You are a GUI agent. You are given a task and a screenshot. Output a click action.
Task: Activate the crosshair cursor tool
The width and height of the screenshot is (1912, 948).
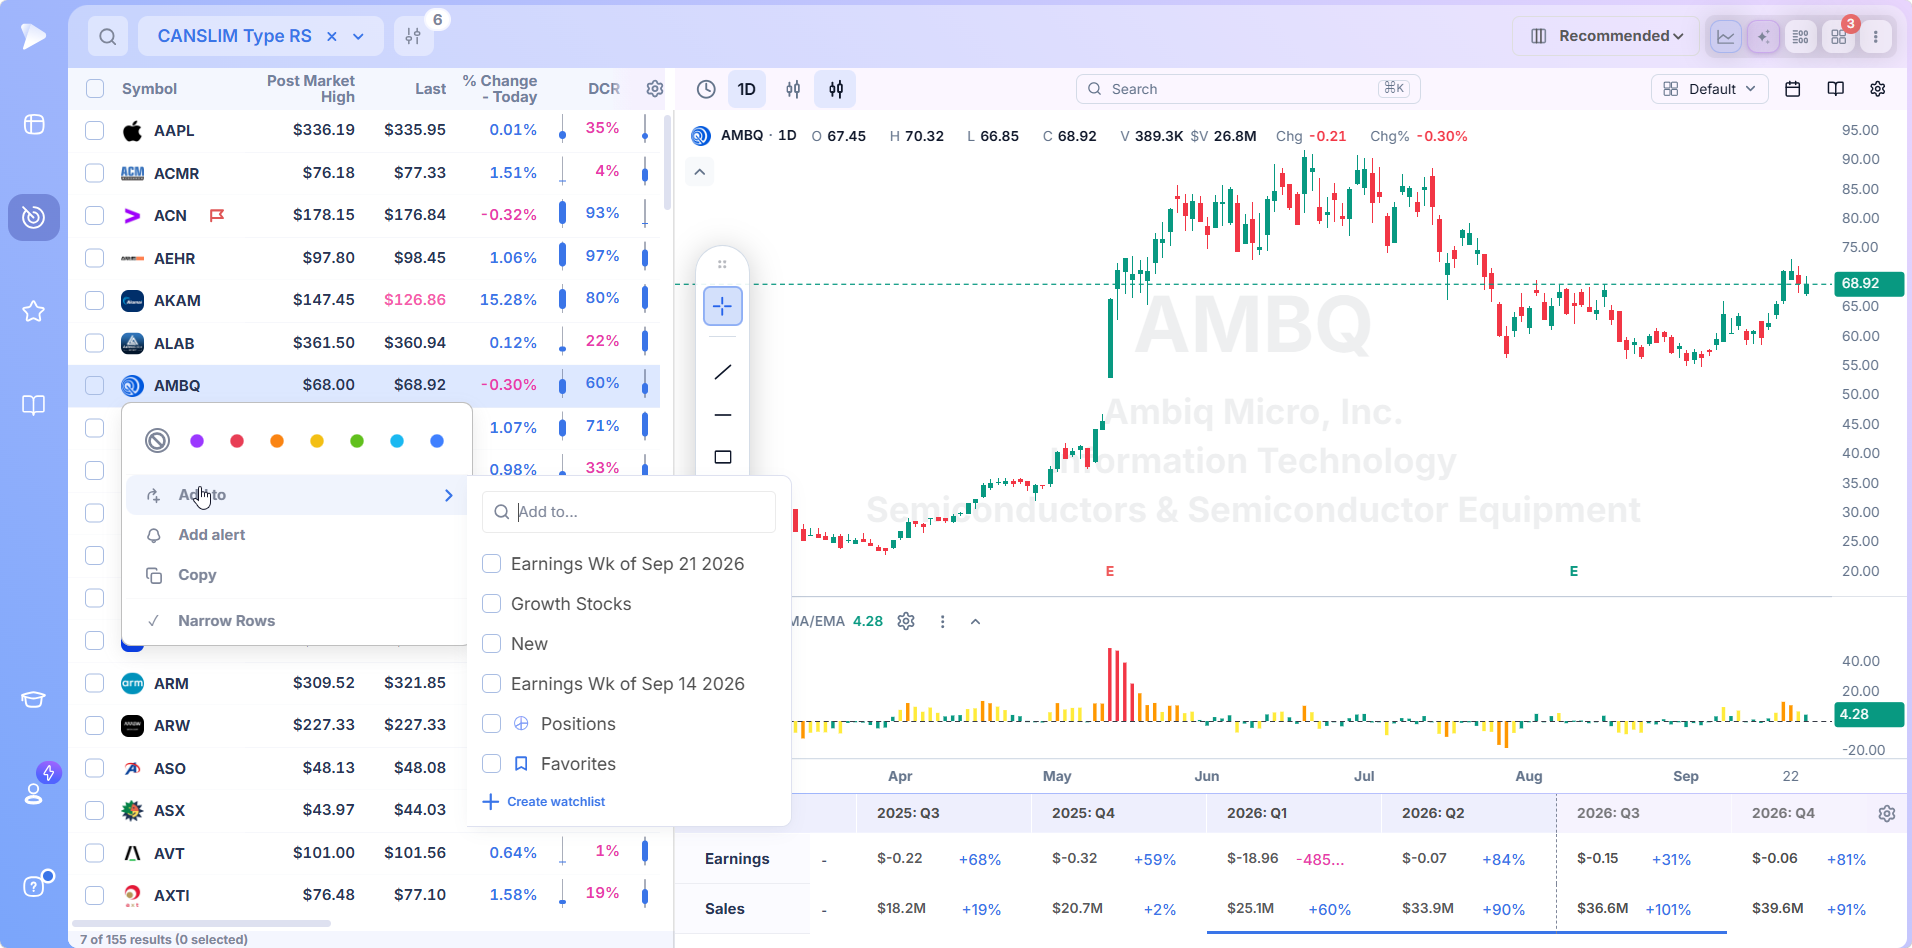point(723,306)
